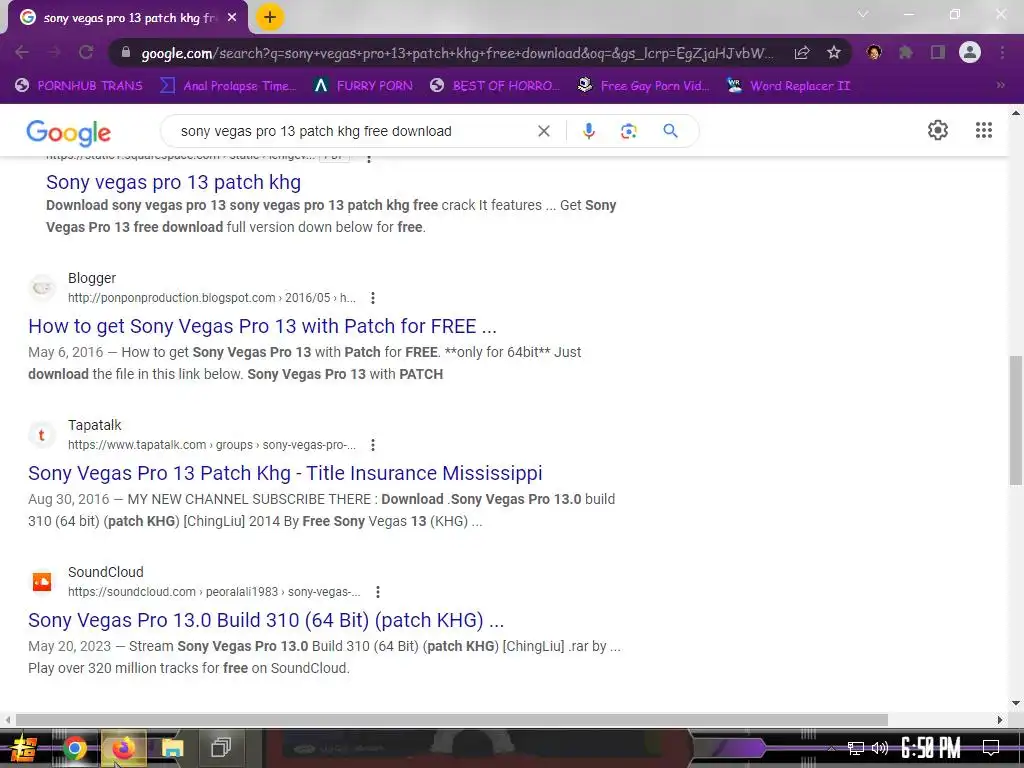The image size is (1024, 768).
Task: Open File Explorer from the taskbar
Action: point(172,748)
